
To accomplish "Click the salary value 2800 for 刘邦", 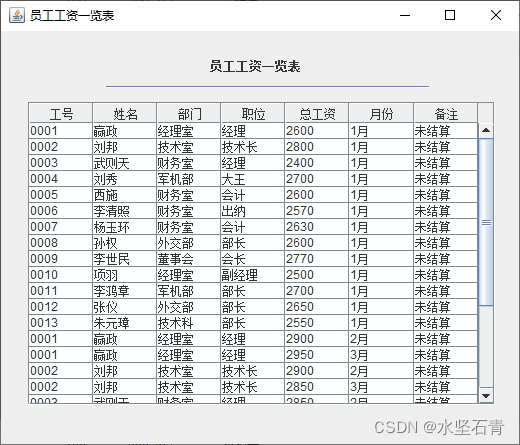I will [317, 147].
